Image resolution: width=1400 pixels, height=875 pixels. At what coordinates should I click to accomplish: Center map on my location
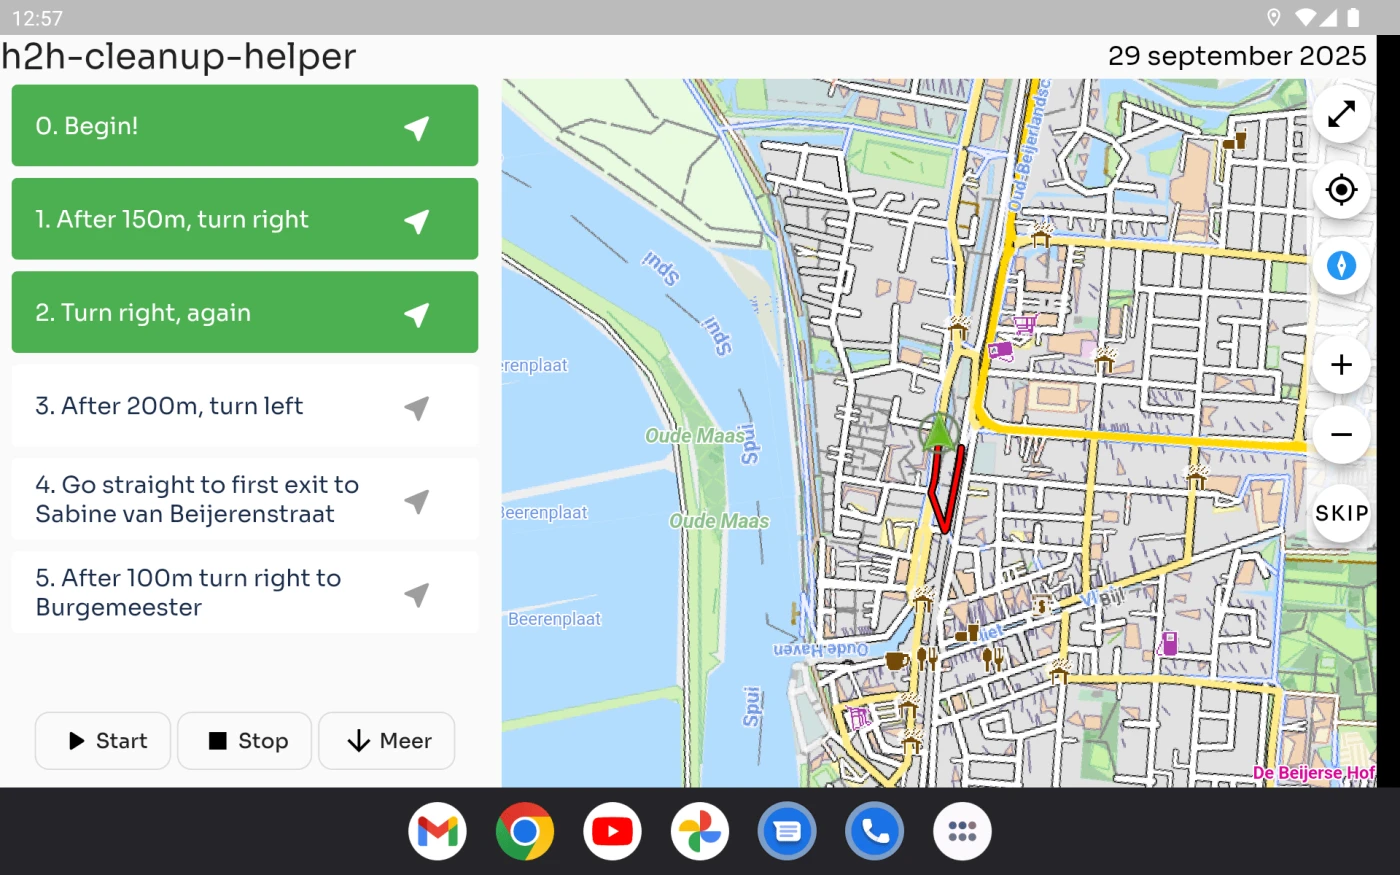tap(1341, 189)
